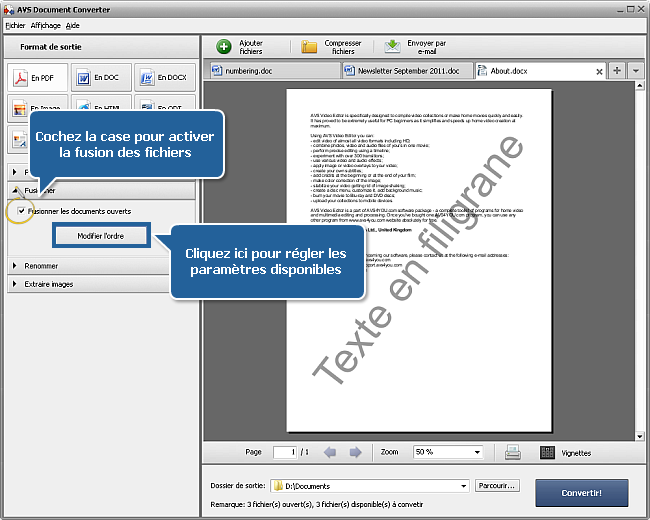Screen dimensions: 650x520
Task: Click the Parcourir... button
Action: [x=497, y=485]
